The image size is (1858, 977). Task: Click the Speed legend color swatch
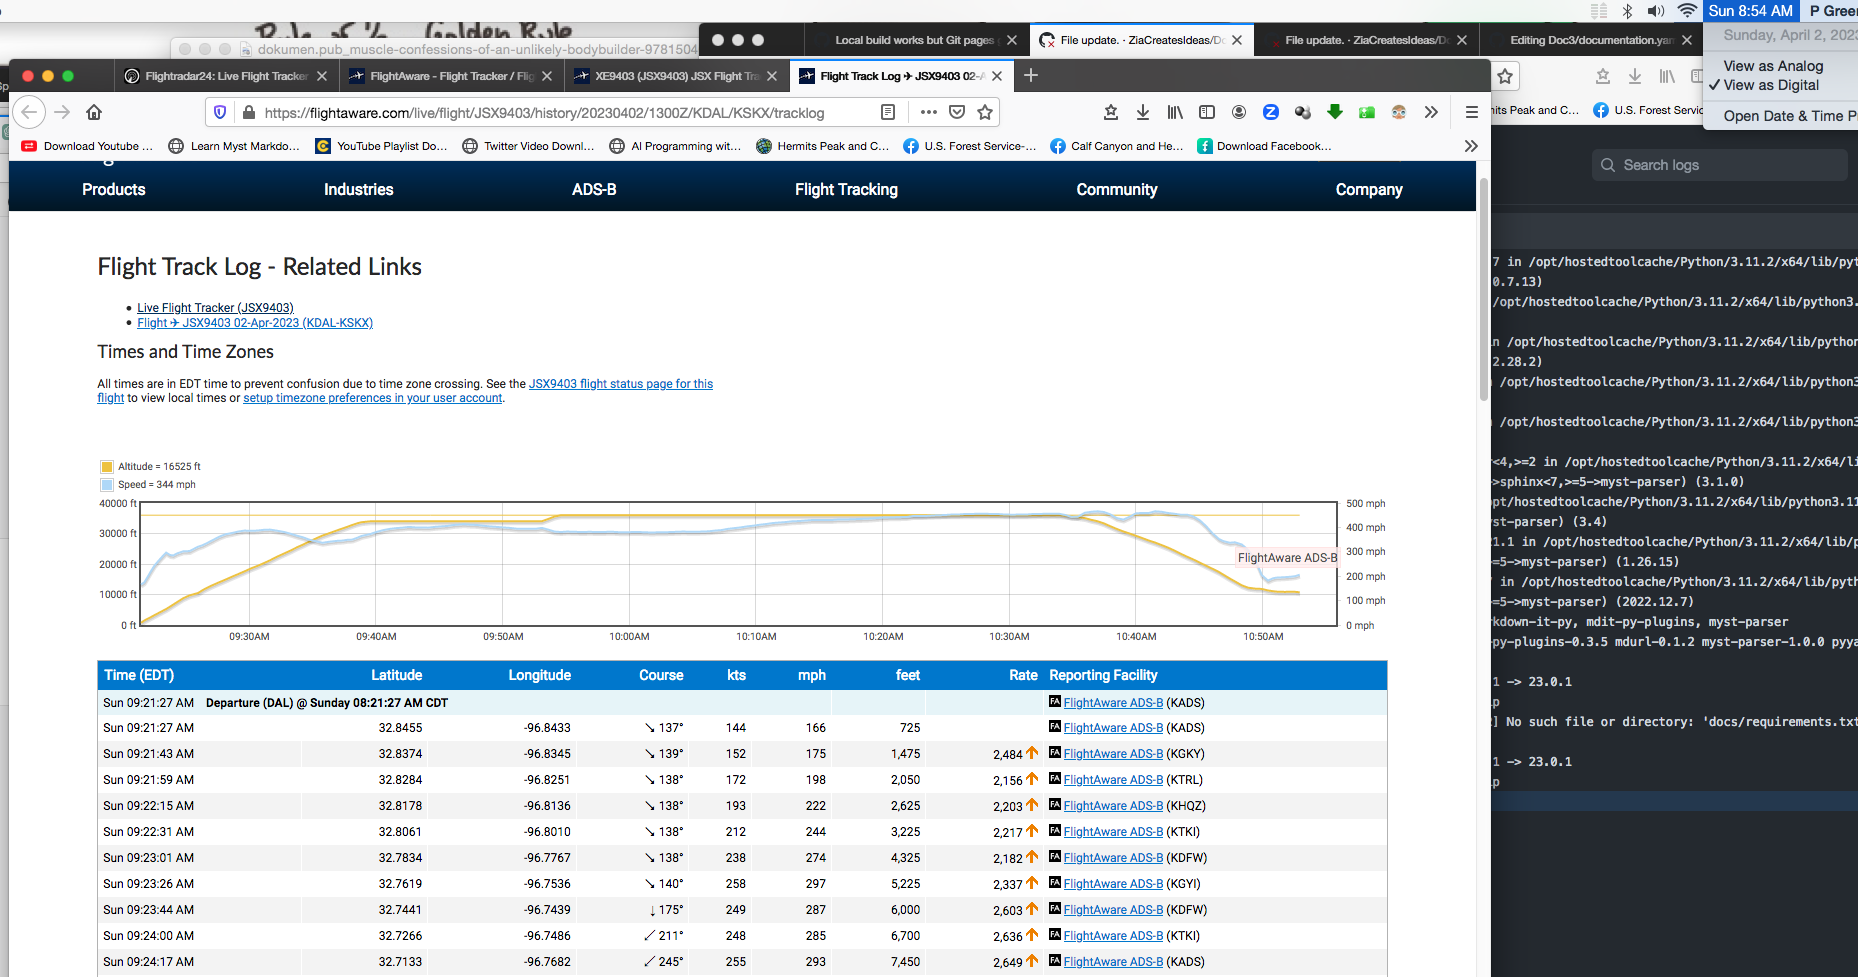107,484
